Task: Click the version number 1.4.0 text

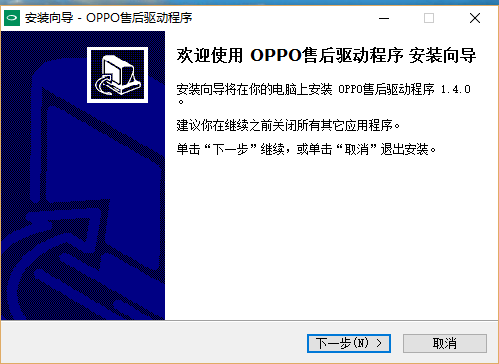Action: point(455,89)
